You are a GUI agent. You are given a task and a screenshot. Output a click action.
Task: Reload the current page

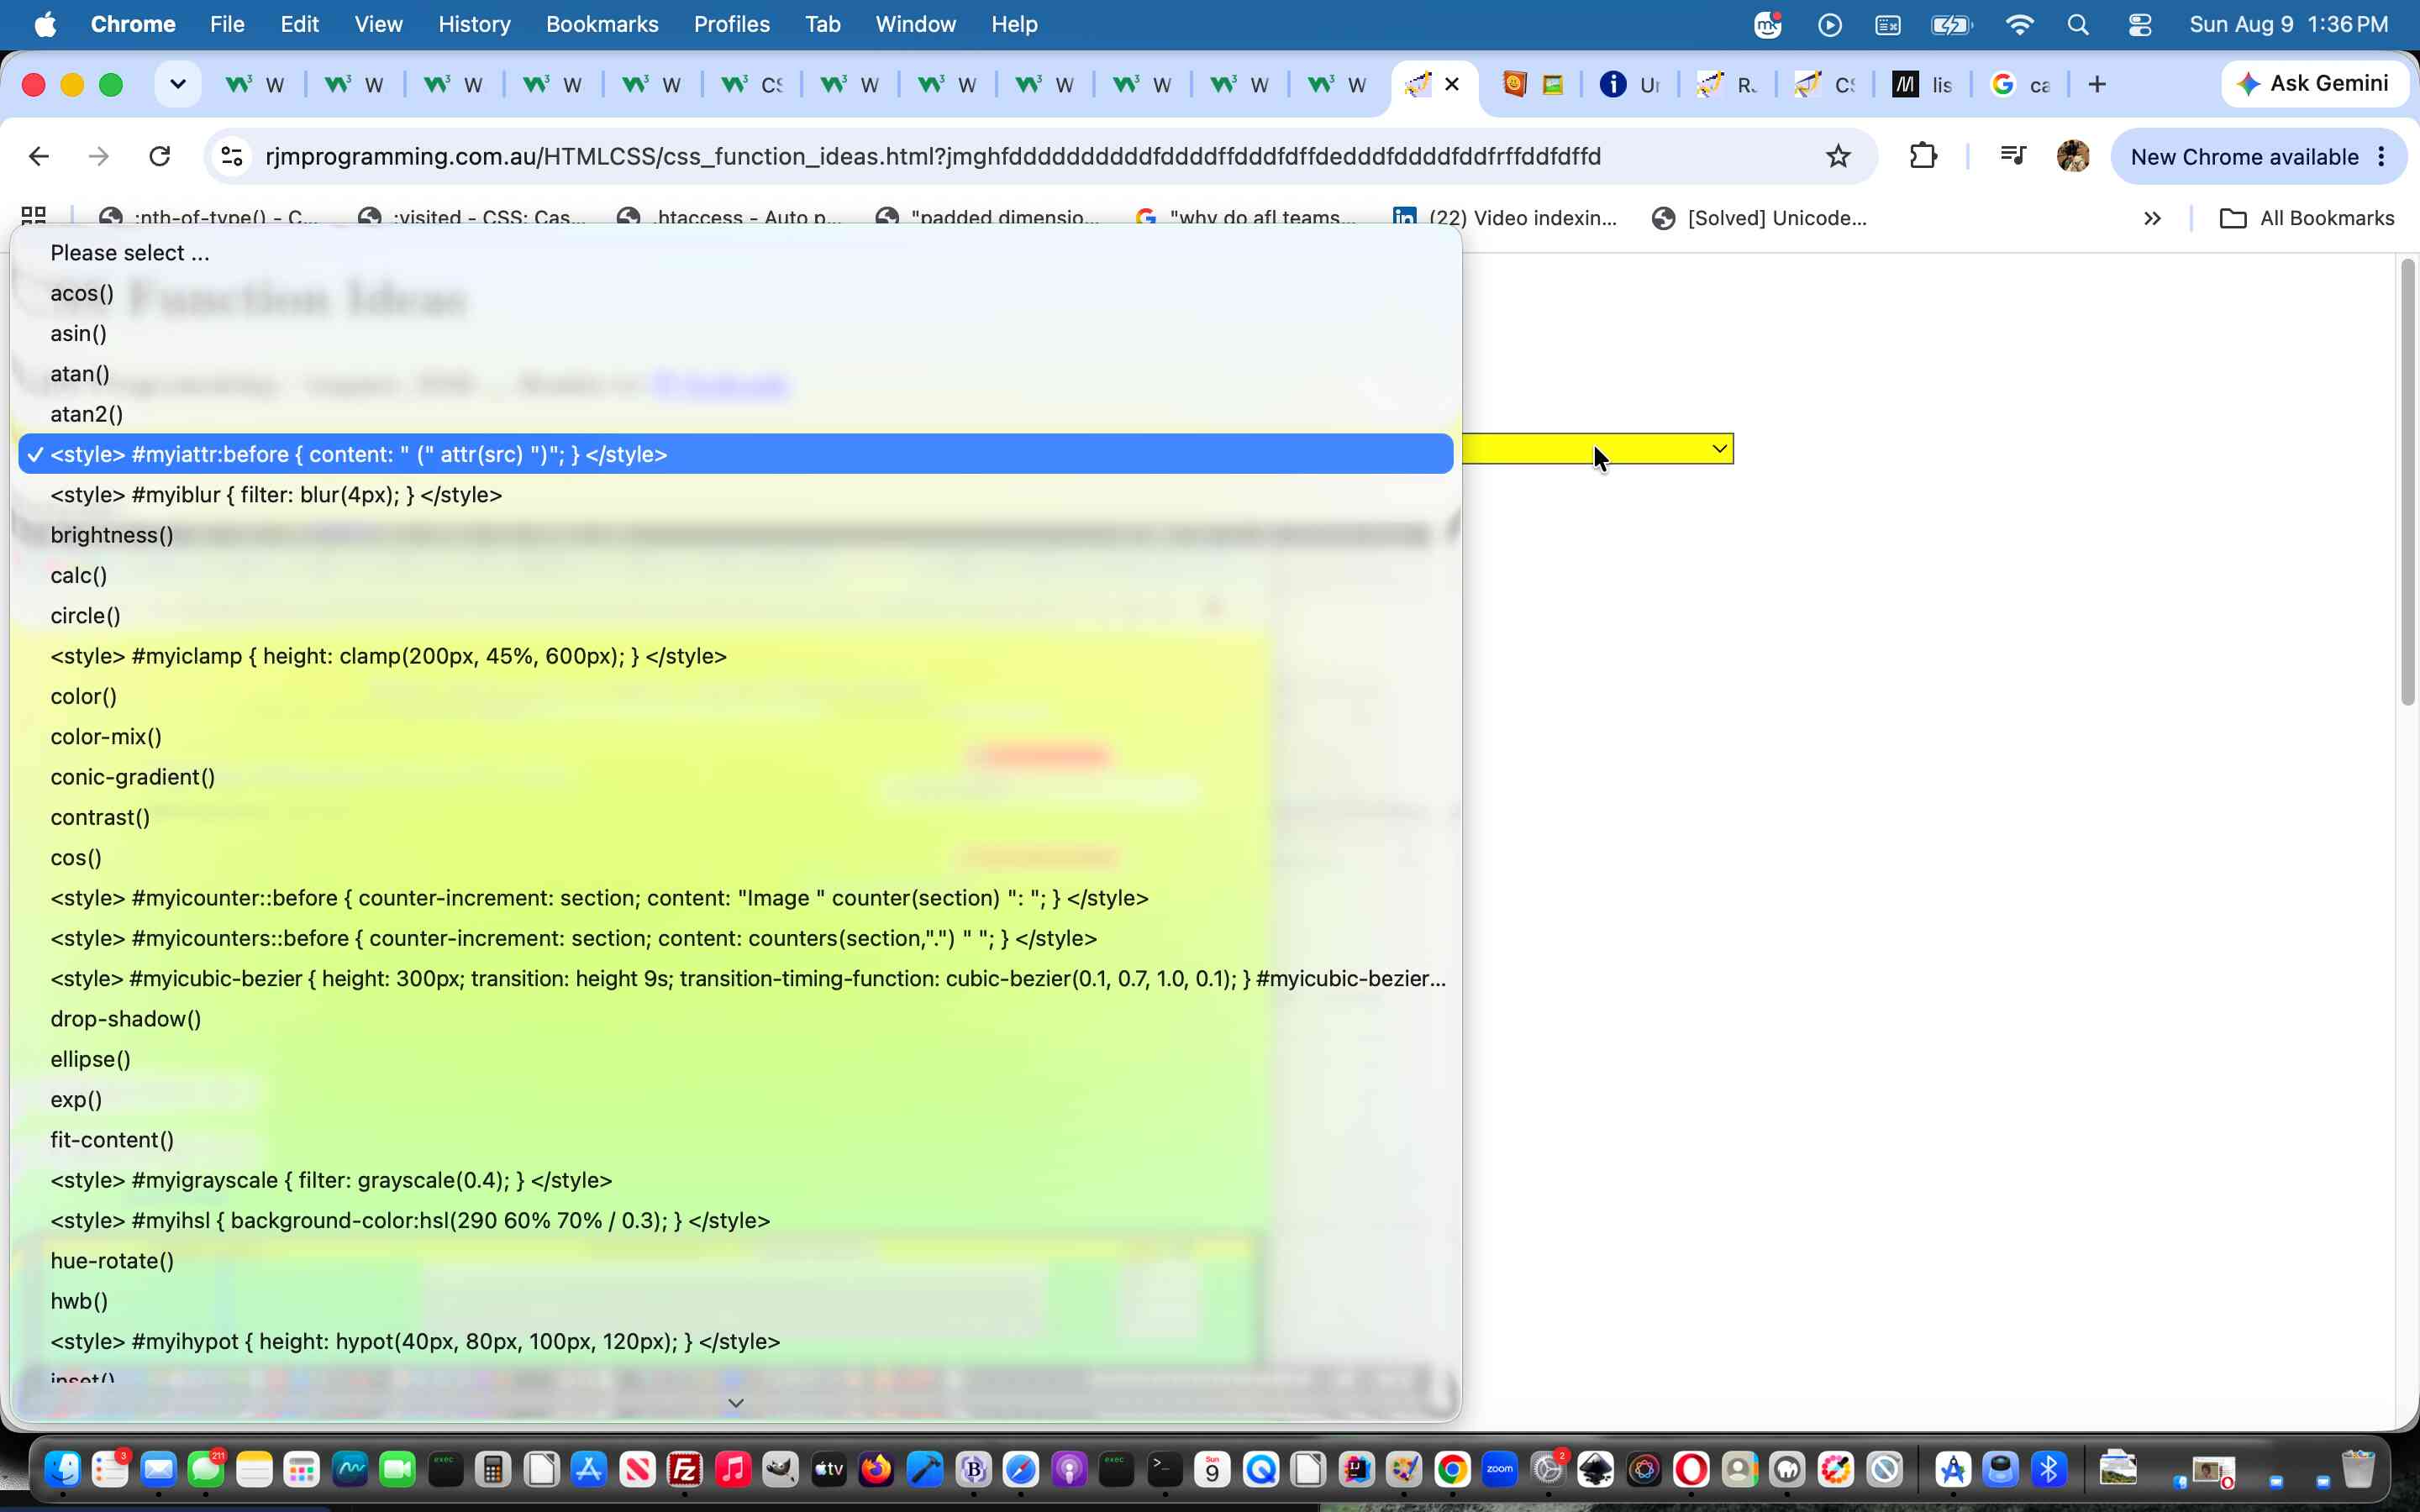[160, 156]
